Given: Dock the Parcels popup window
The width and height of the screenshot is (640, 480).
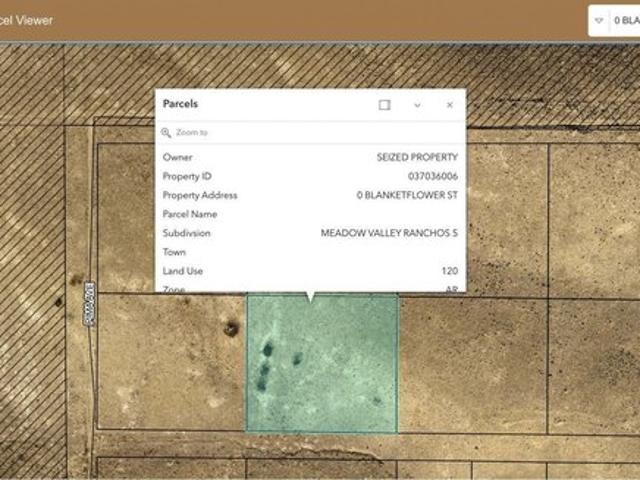Looking at the screenshot, I should click(x=384, y=105).
